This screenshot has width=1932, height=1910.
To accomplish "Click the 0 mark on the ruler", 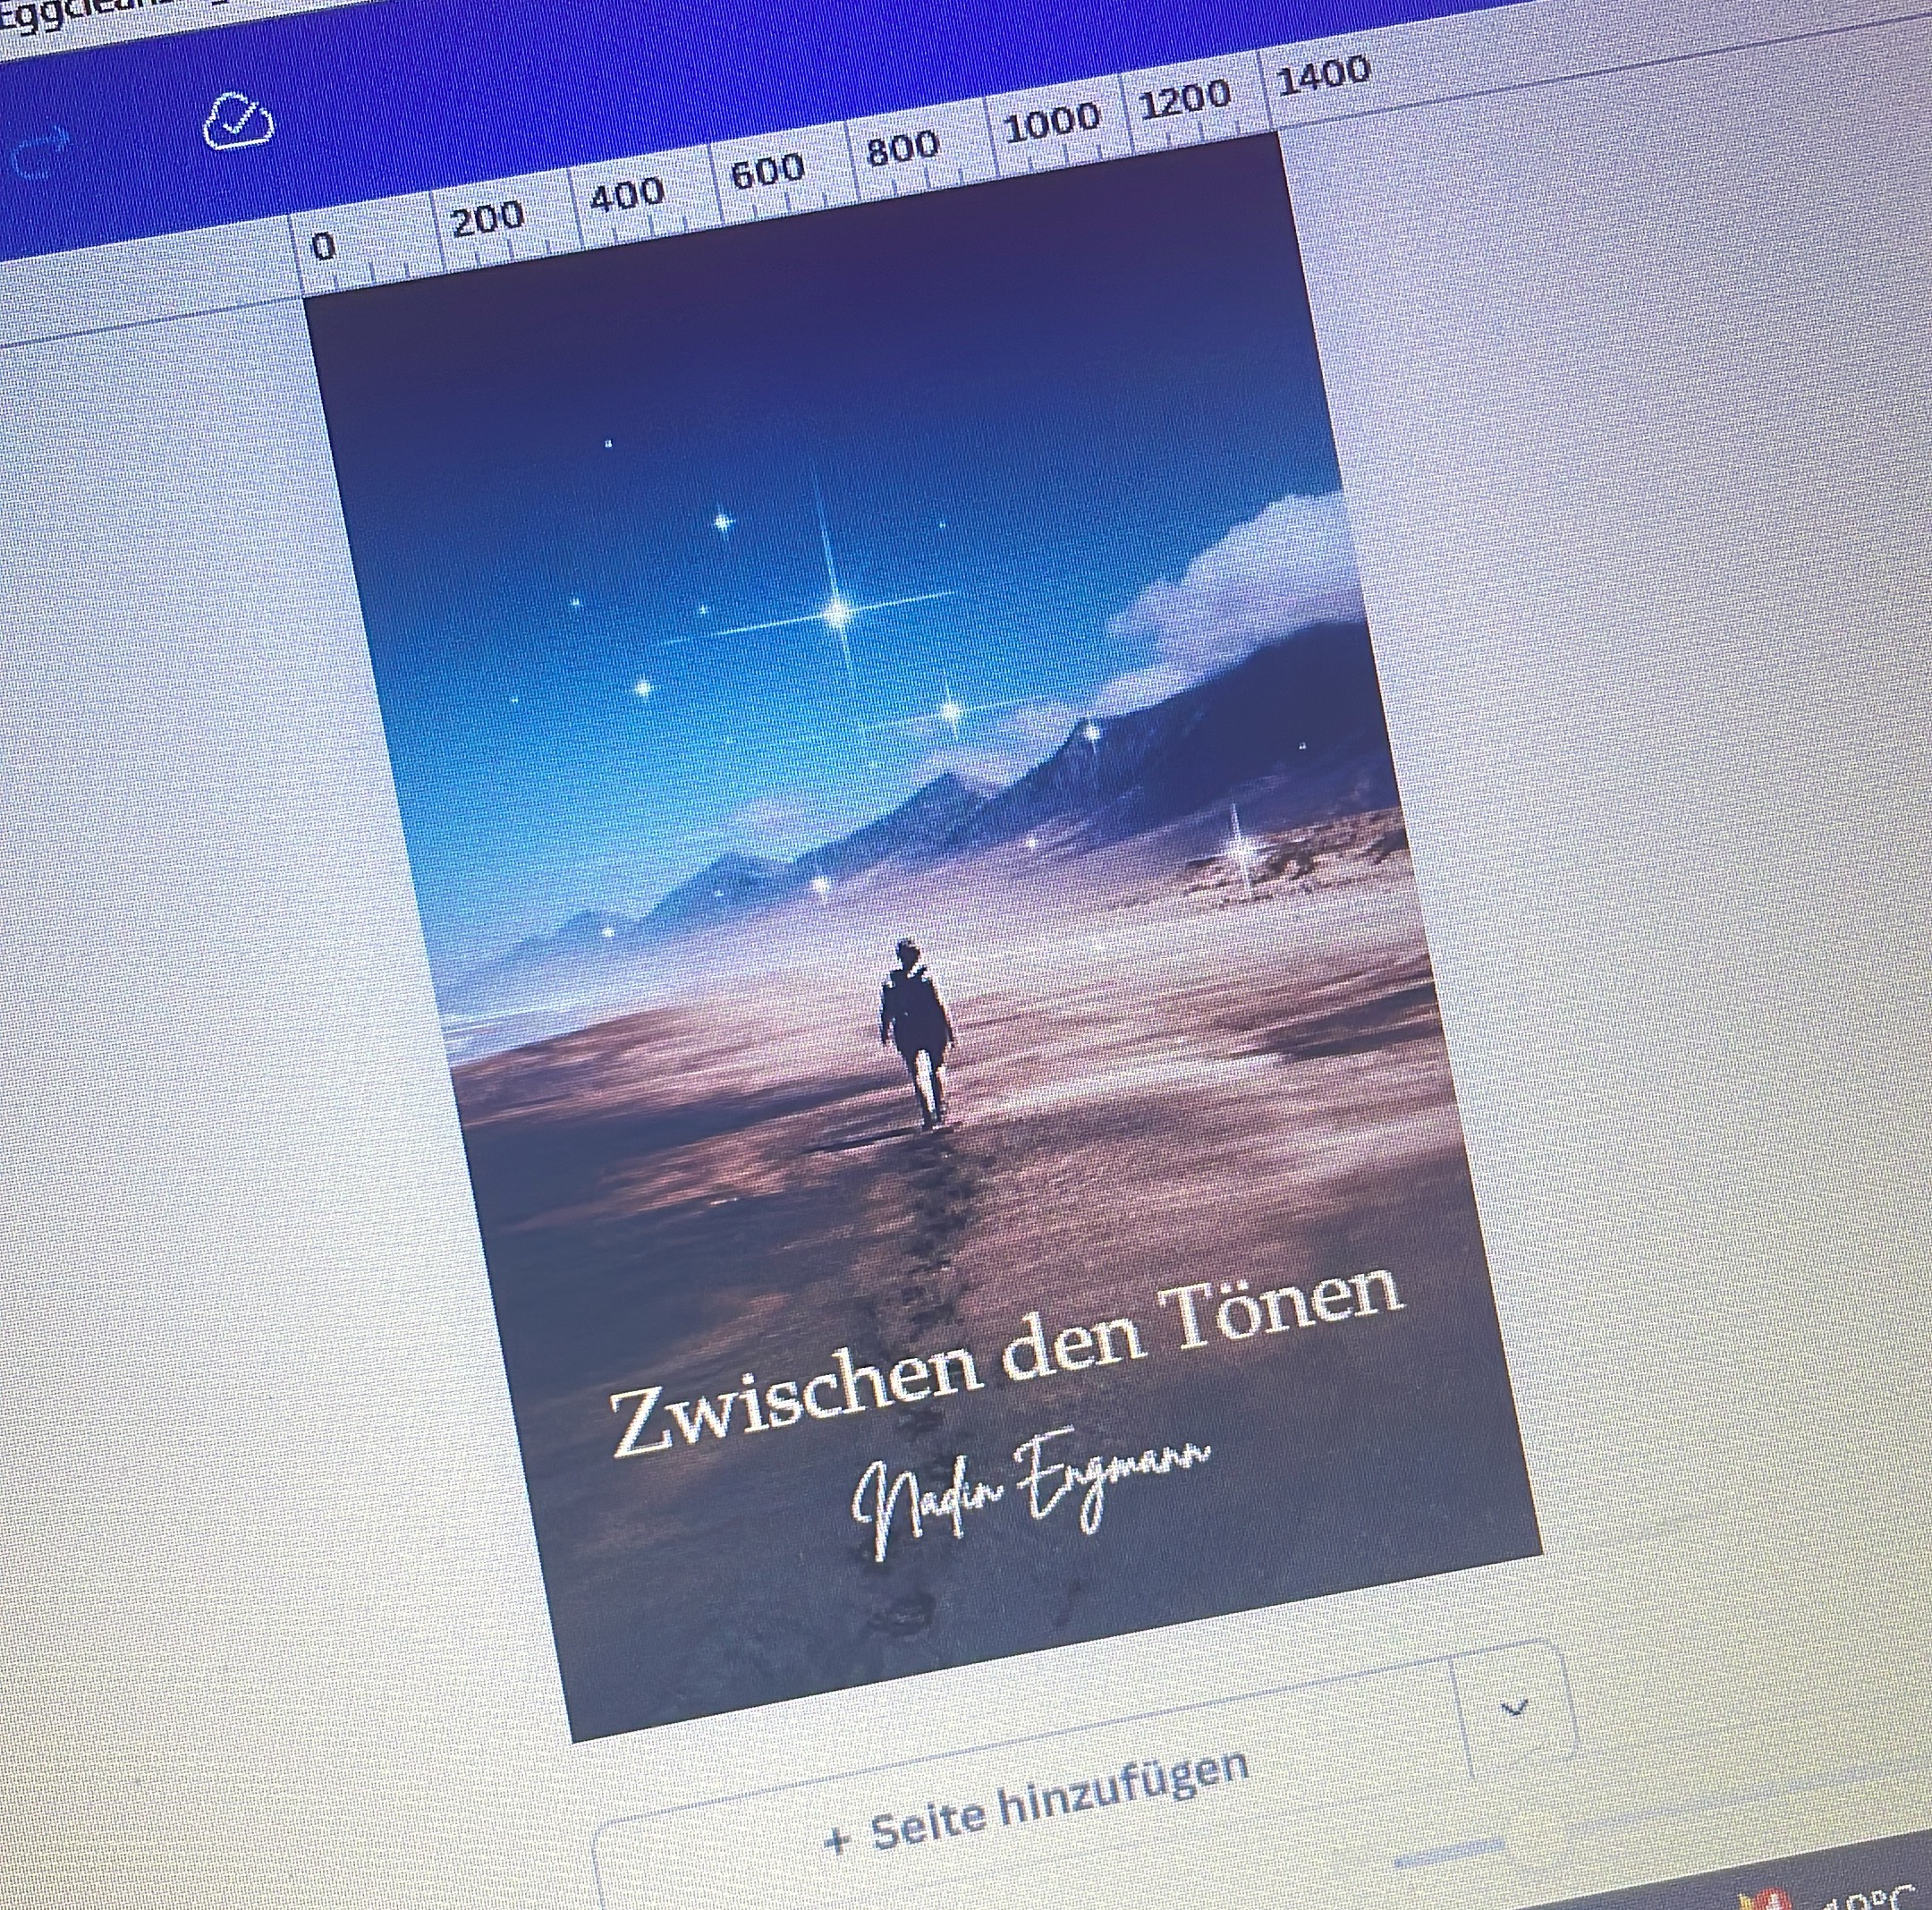I will pyautogui.click(x=322, y=246).
